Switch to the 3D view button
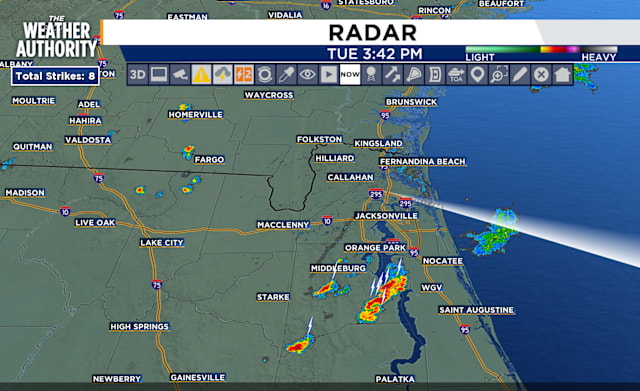The image size is (640, 391). (138, 75)
